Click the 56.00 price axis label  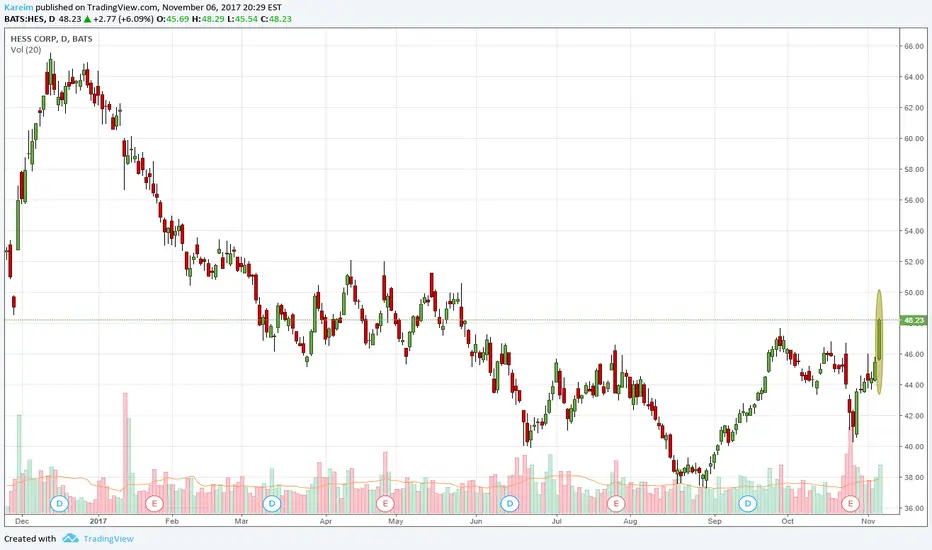pyautogui.click(x=914, y=200)
